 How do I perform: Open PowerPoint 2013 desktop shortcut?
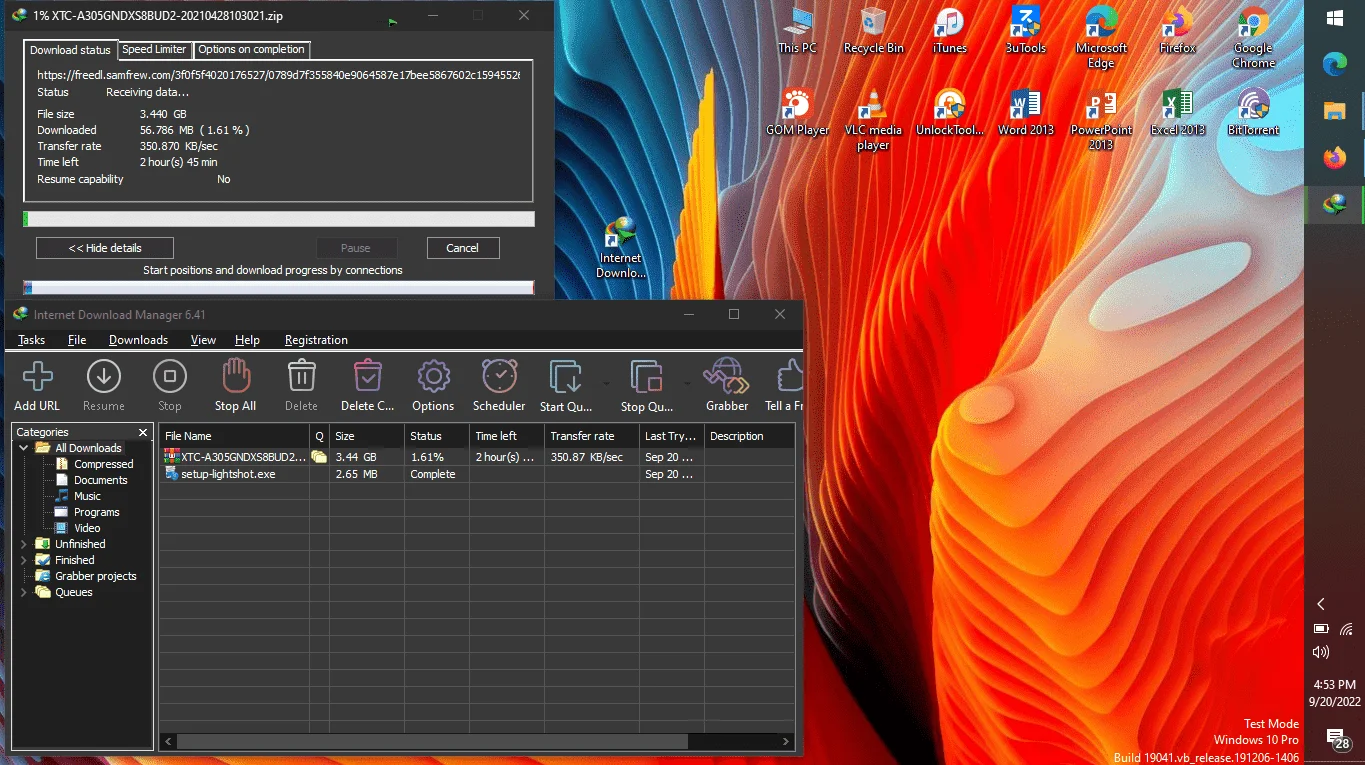coord(1101,119)
